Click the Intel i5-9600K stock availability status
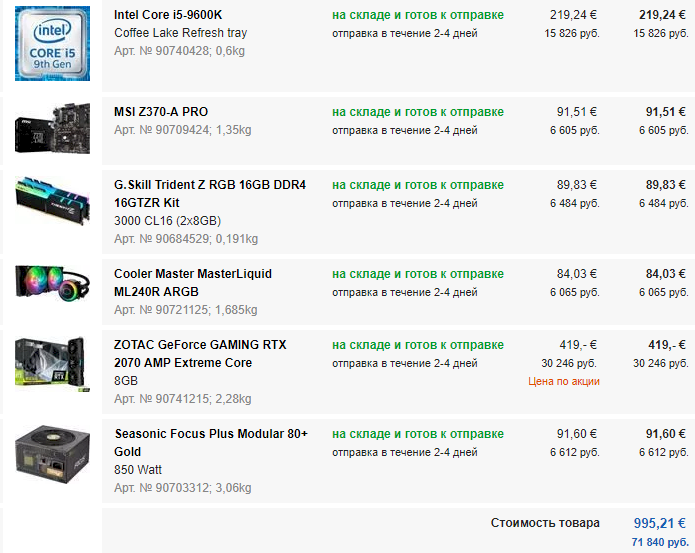This screenshot has width=695, height=553. click(418, 16)
